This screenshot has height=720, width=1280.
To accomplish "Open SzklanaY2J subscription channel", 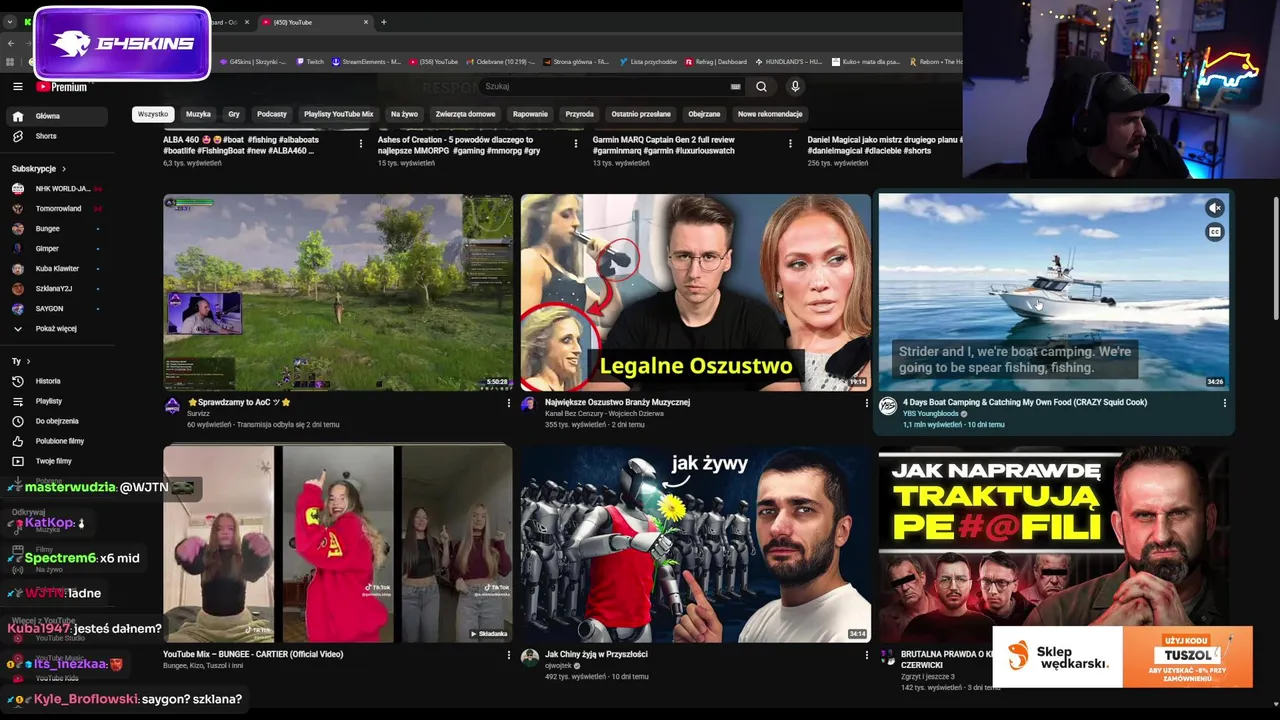I will (57, 289).
